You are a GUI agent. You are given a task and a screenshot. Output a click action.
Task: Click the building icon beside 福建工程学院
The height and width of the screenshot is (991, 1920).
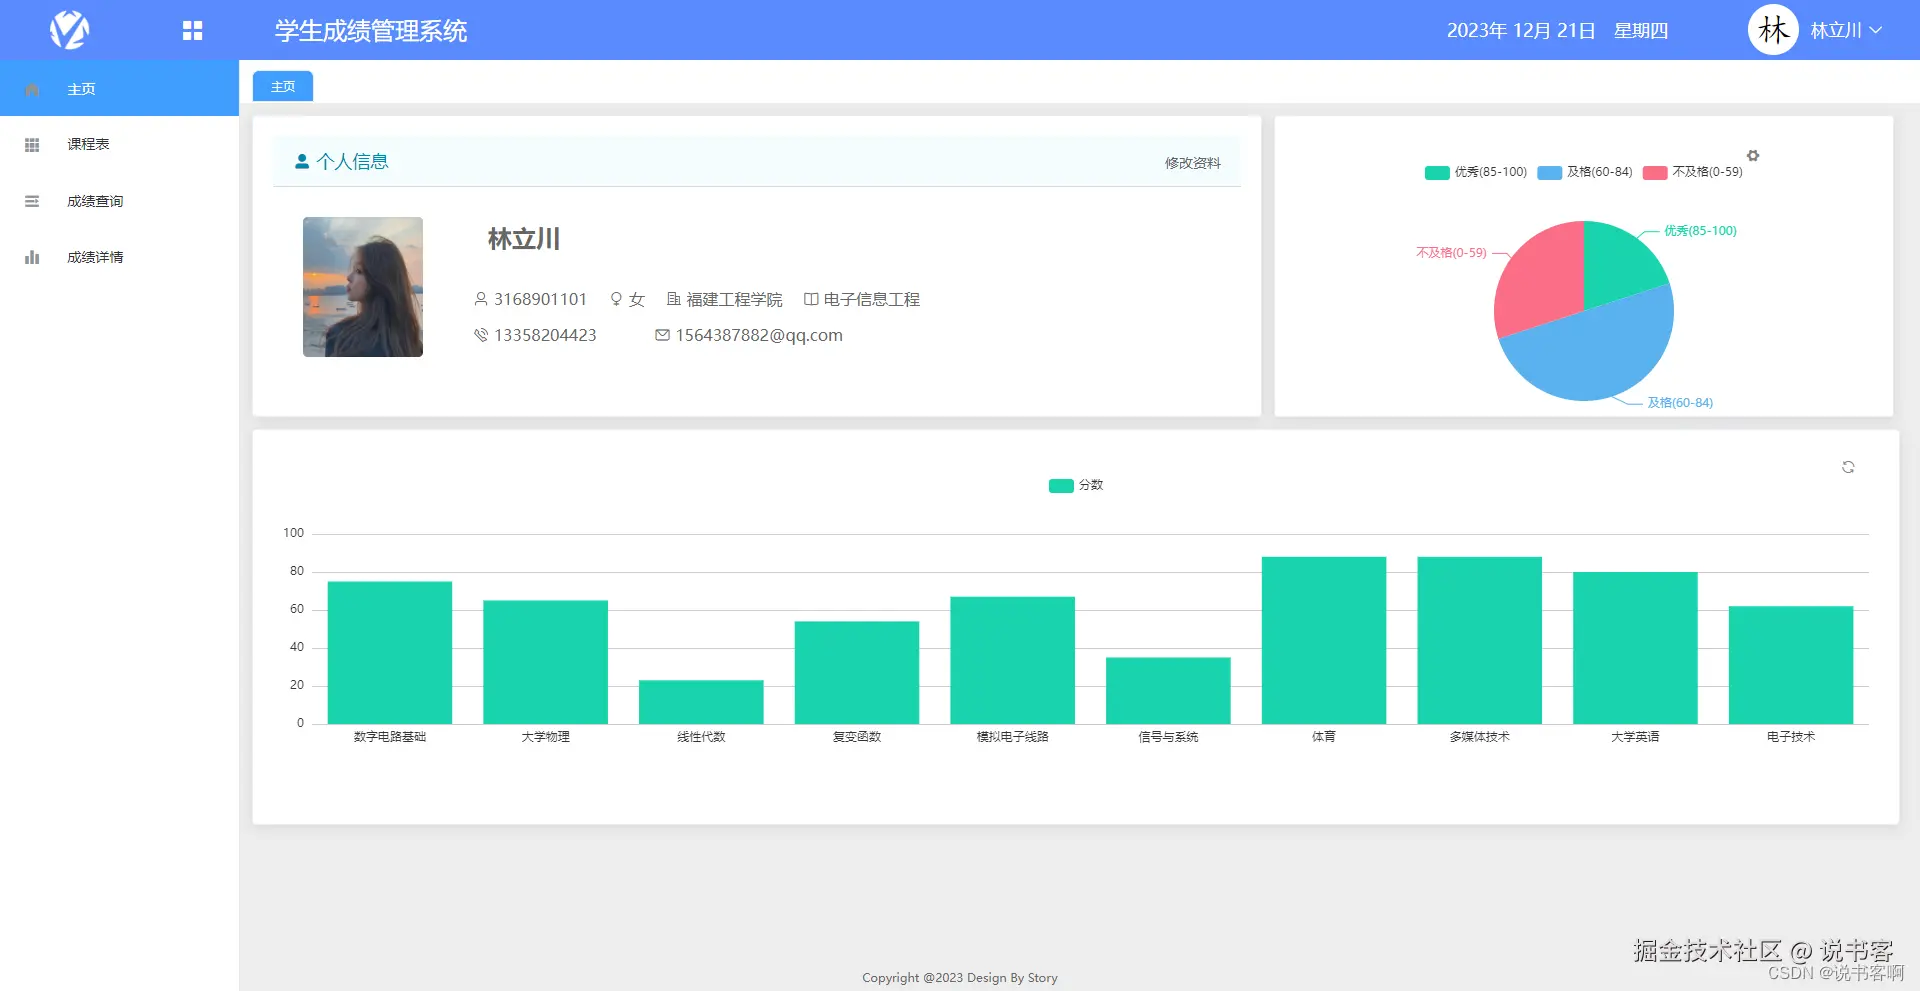pos(674,299)
